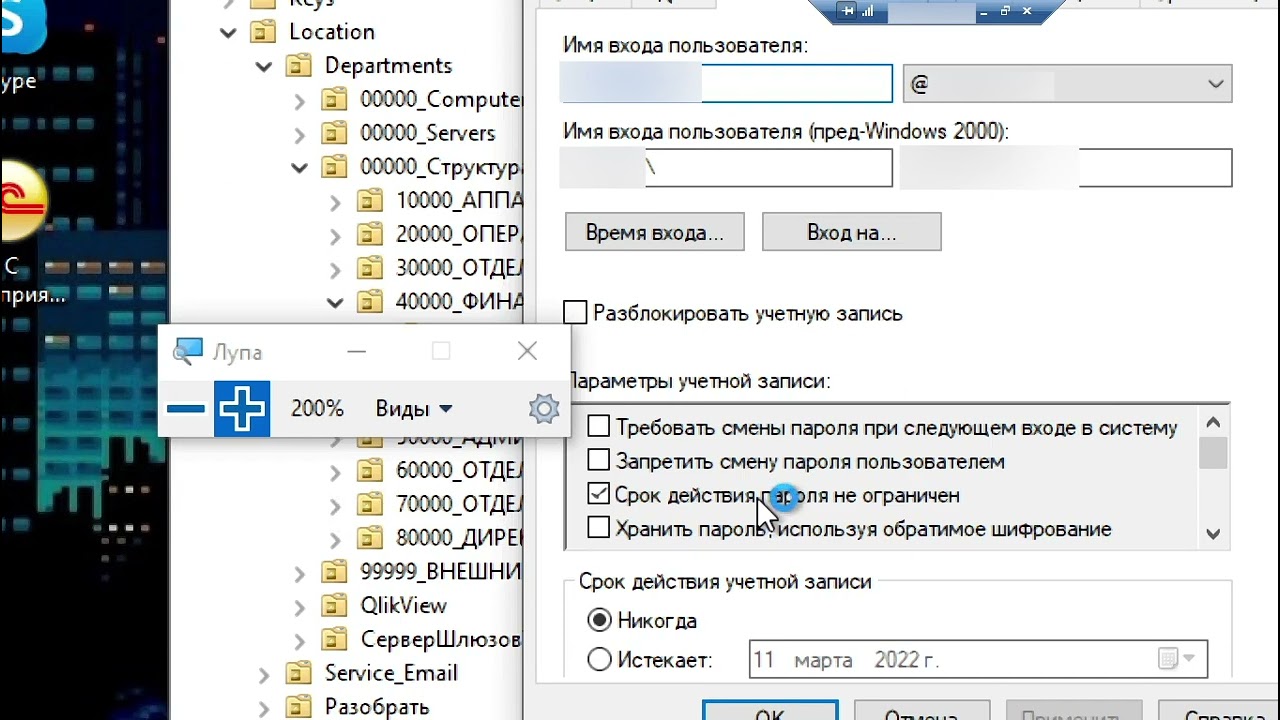
Task: Click the СерверШлюзов folder icon
Action: 334,639
